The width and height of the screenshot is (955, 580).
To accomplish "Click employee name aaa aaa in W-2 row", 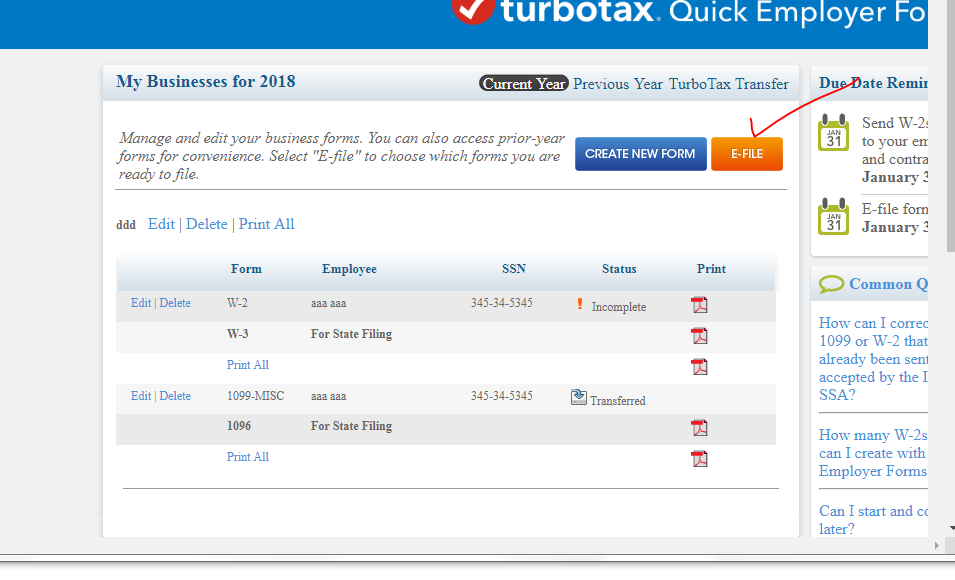I will (328, 303).
